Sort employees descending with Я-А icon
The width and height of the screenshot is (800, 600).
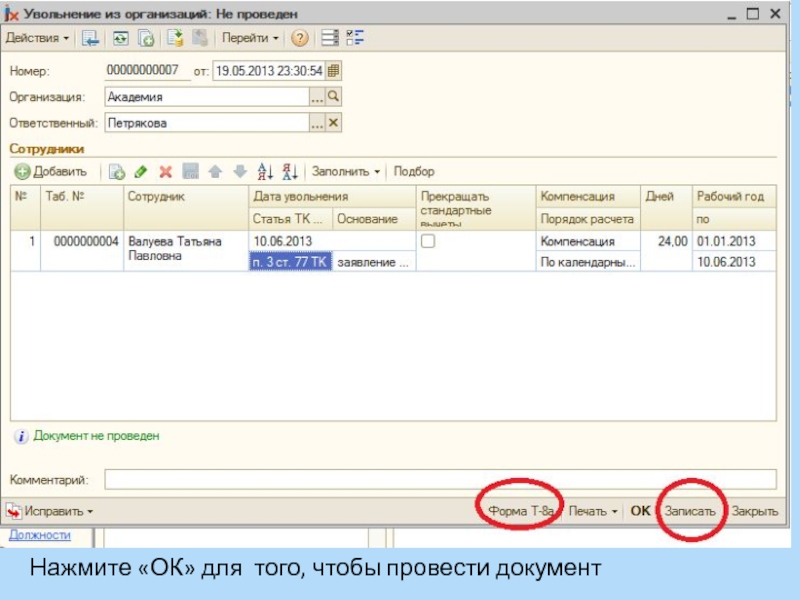[x=290, y=172]
